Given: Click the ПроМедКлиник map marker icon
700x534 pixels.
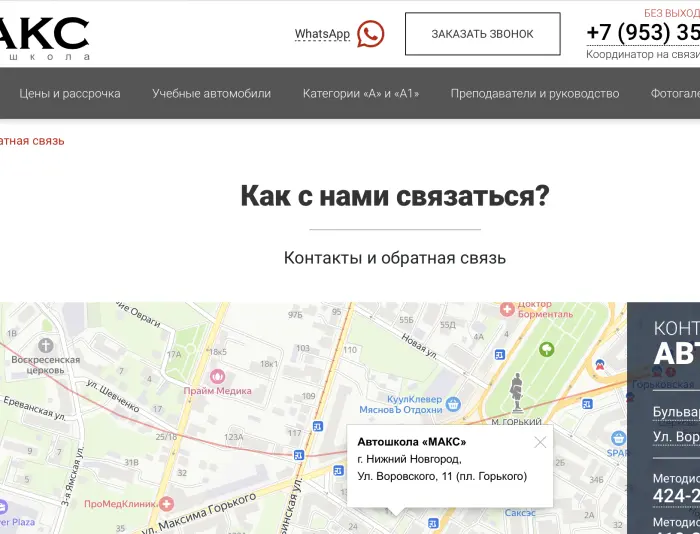Looking at the screenshot, I should [167, 504].
